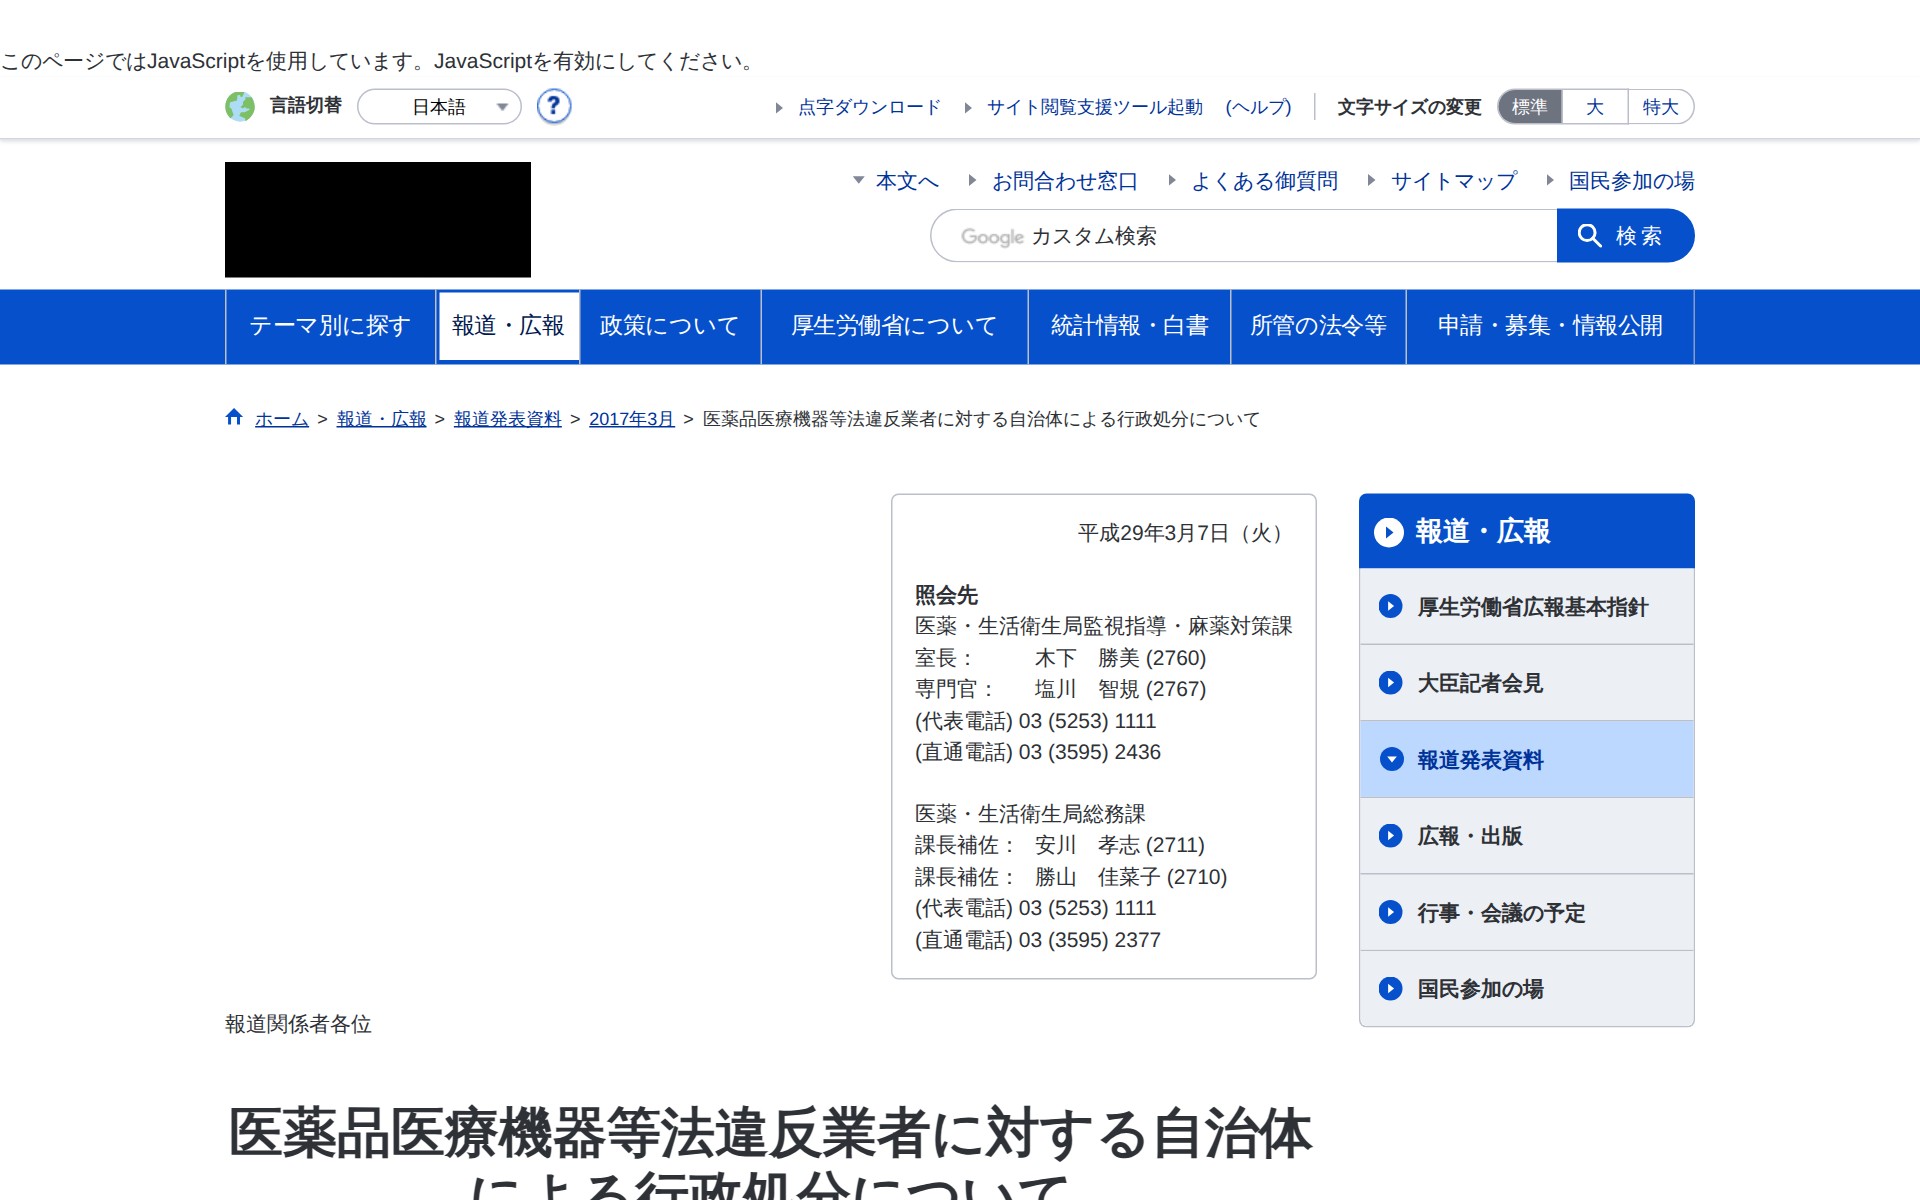Image resolution: width=1920 pixels, height=1200 pixels.
Task: Switch text size to 大
Action: [1594, 107]
